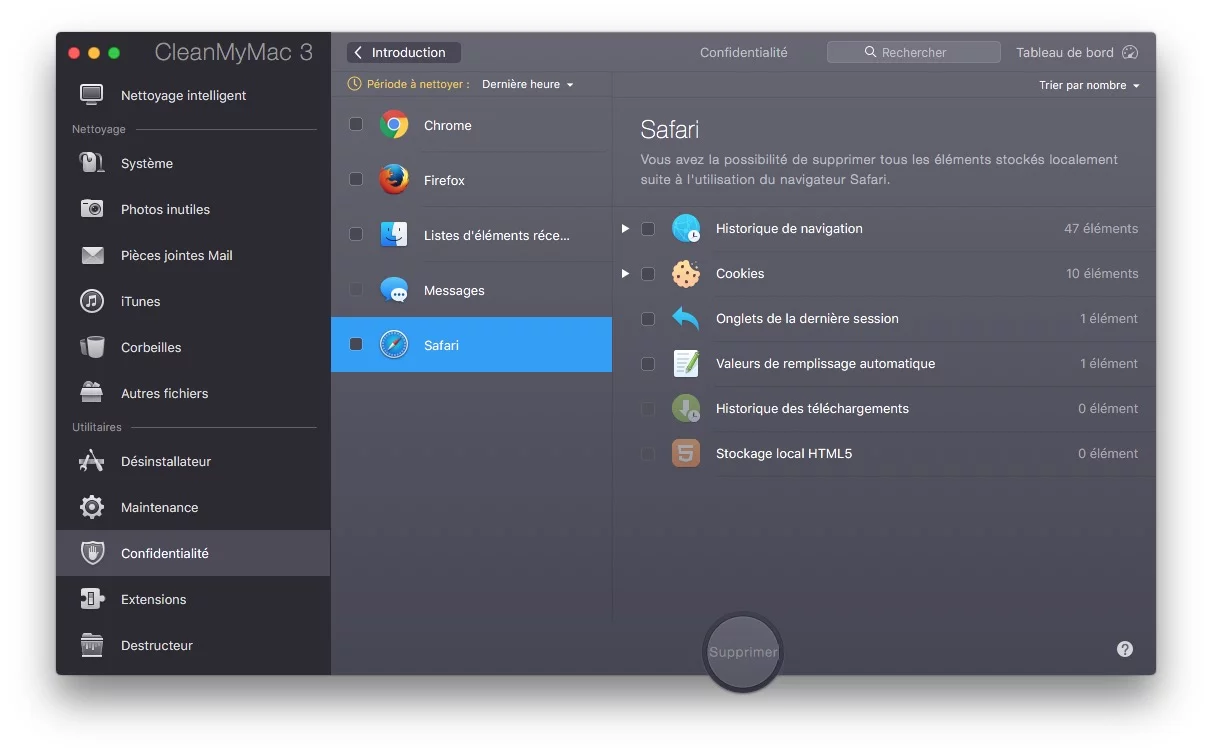
Task: Click the Cookies cookie icon
Action: click(686, 273)
